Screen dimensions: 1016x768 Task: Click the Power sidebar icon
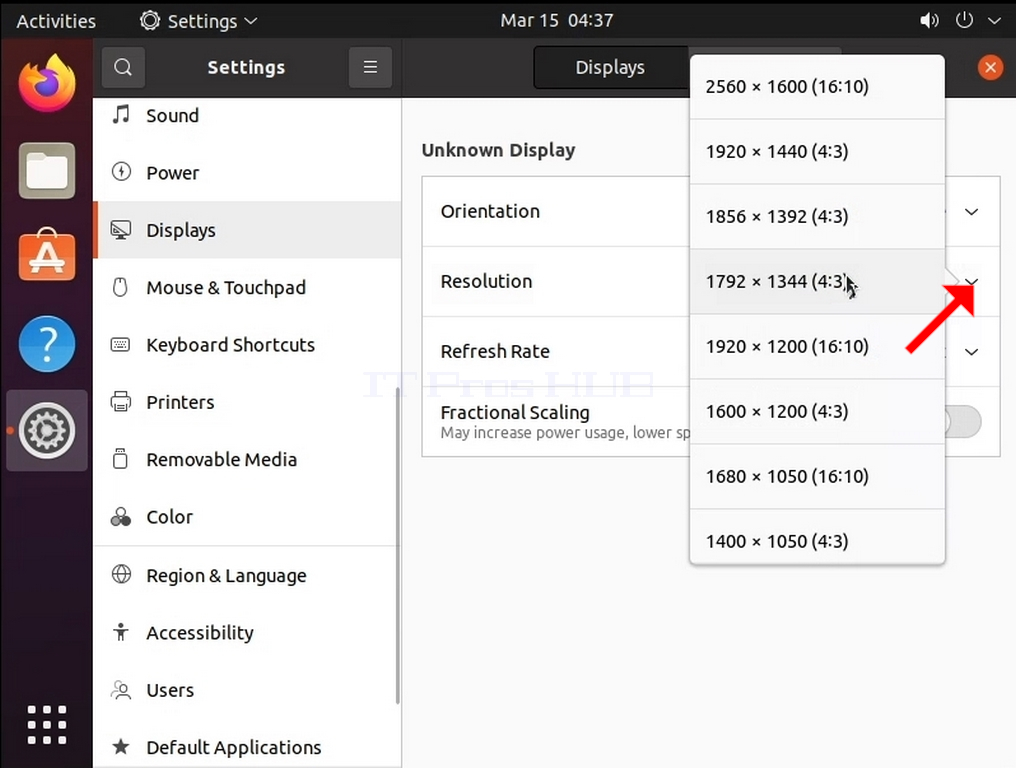[121, 172]
